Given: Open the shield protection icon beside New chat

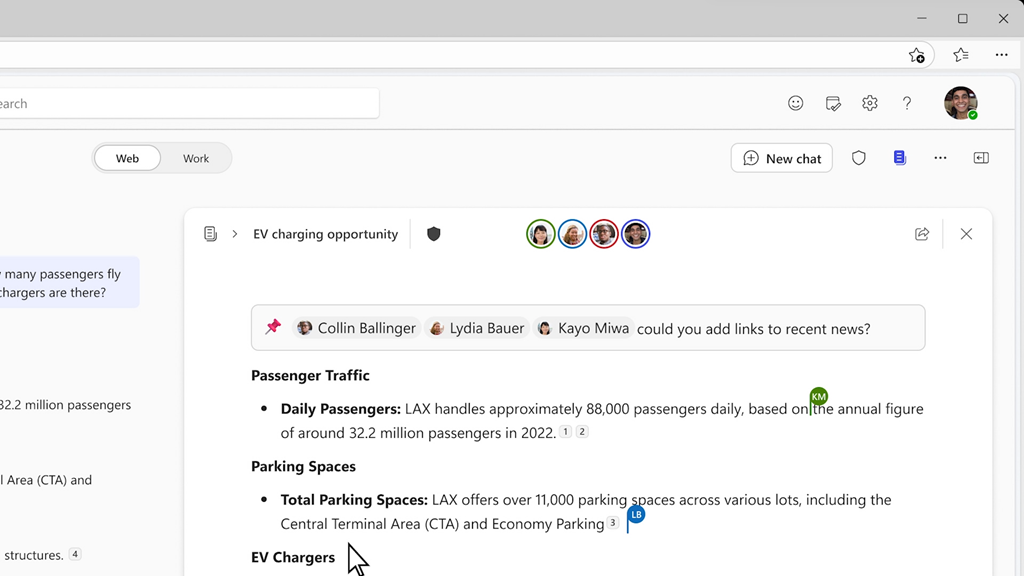Looking at the screenshot, I should coord(859,158).
